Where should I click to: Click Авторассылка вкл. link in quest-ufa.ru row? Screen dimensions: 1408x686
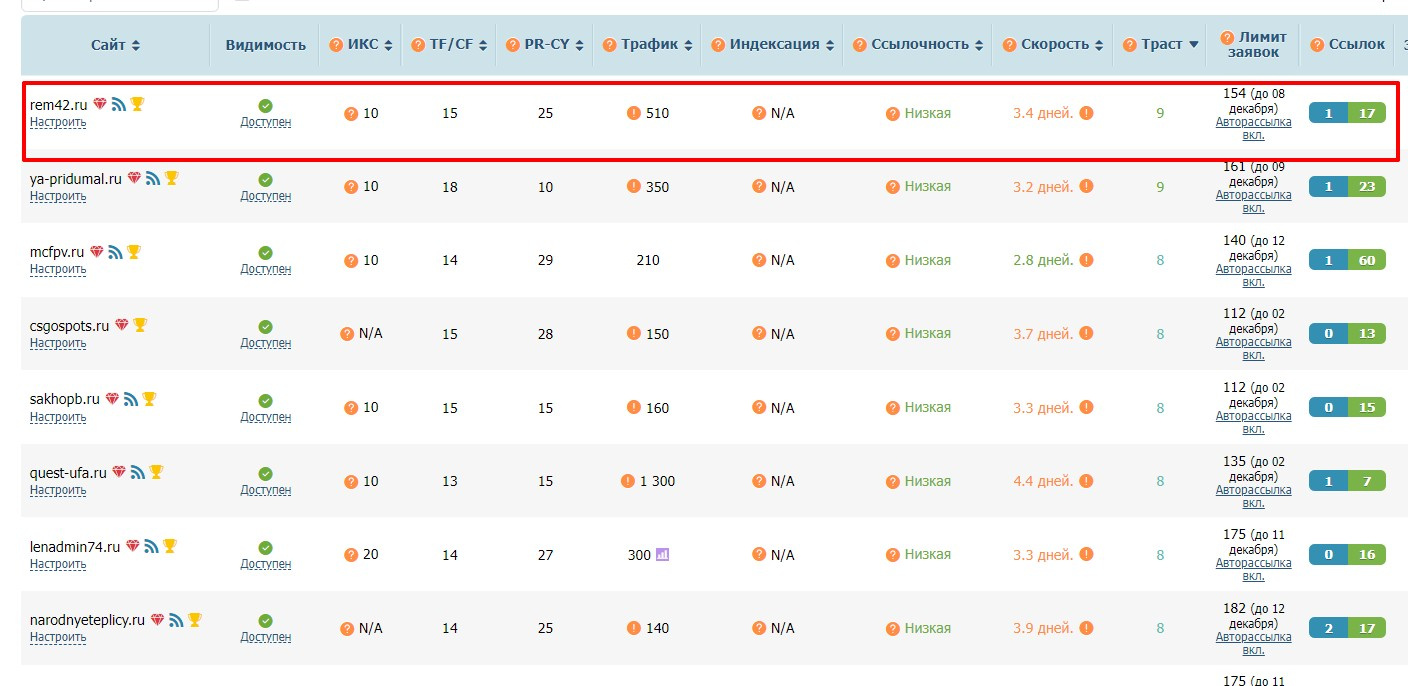pos(1254,496)
